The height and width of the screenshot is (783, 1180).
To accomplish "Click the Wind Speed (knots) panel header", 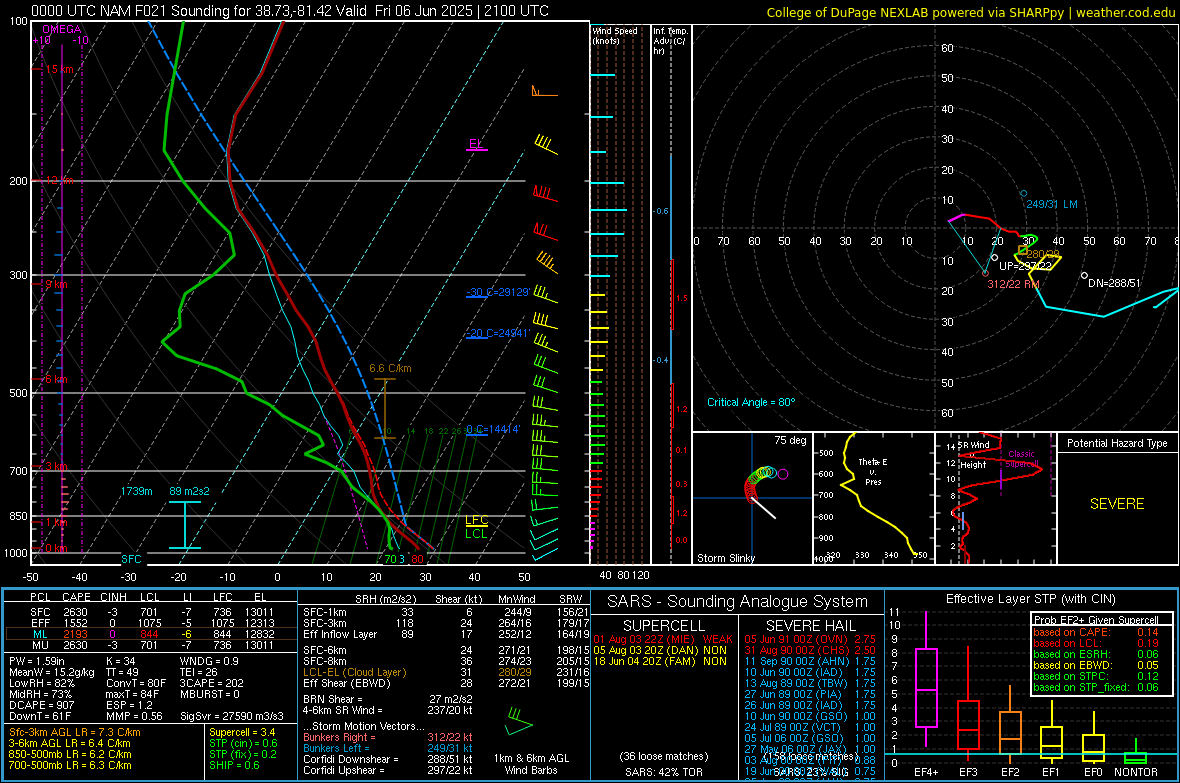I will coord(614,35).
